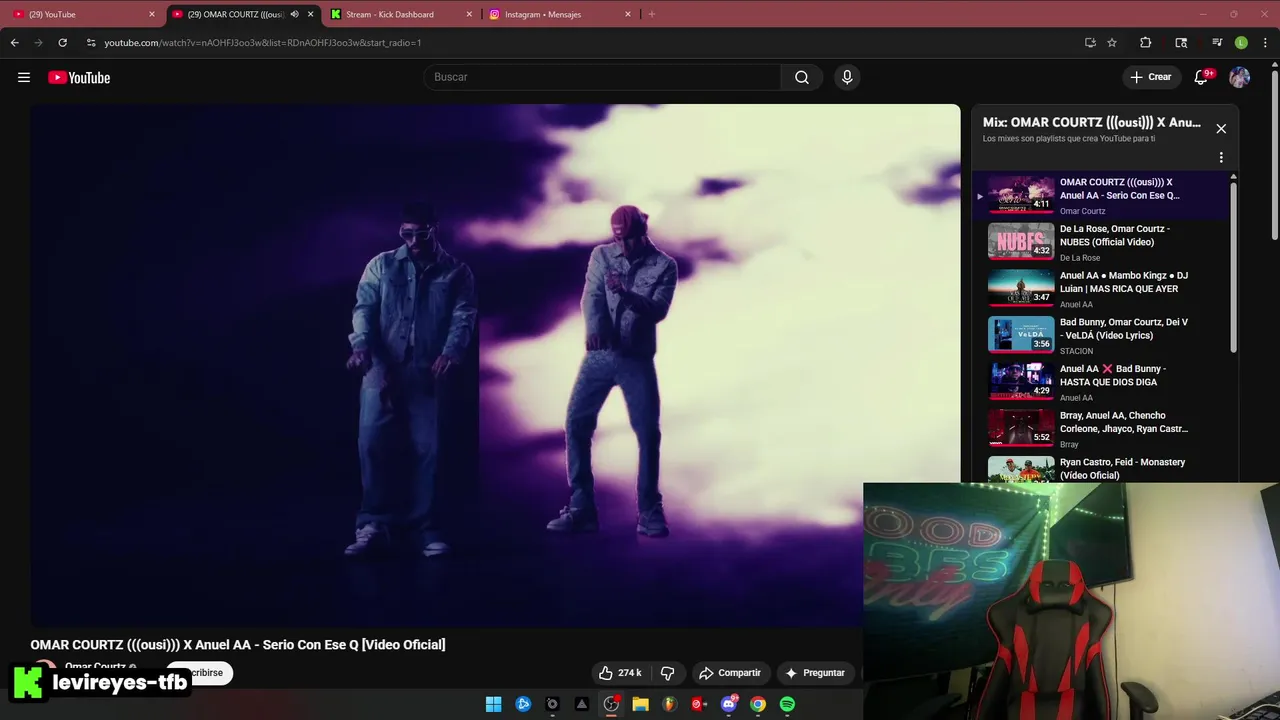1280x720 pixels.
Task: Open Chrome media controls icon
Action: [x=1217, y=42]
